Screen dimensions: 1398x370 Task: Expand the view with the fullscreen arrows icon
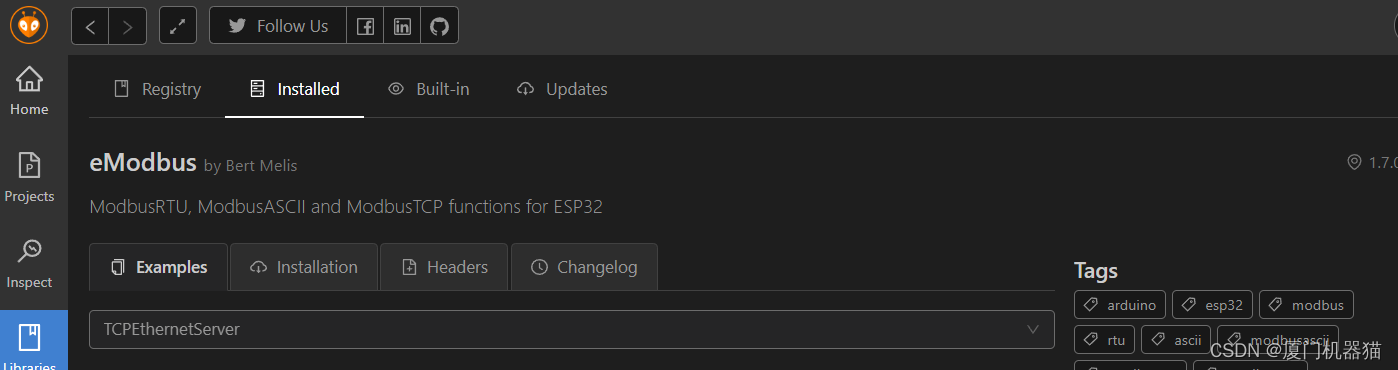click(x=178, y=26)
